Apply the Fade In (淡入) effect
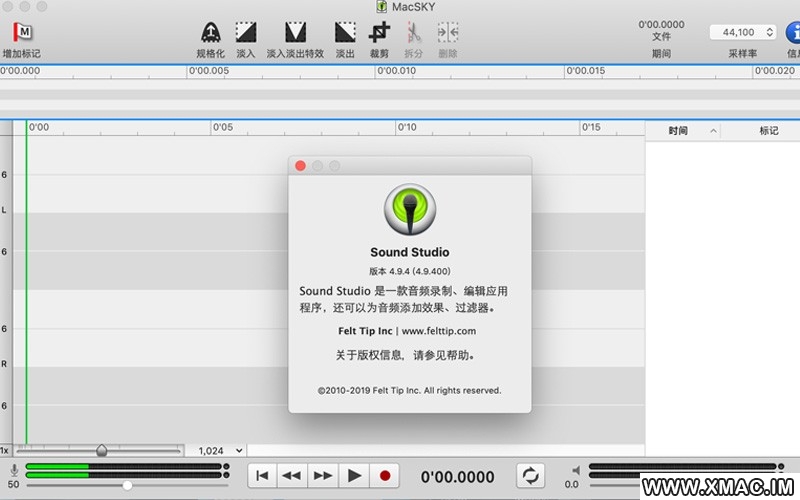 (x=245, y=33)
